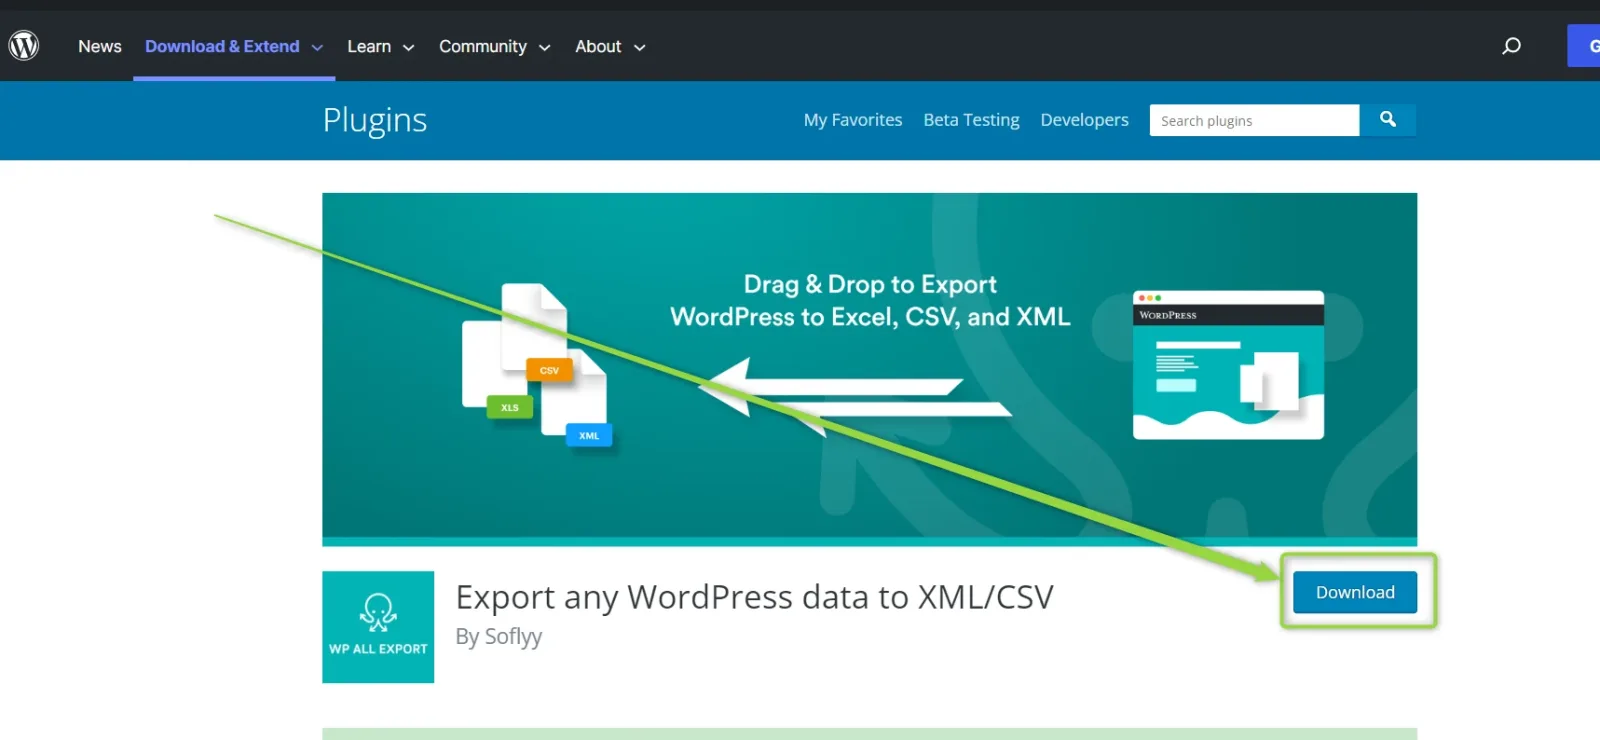Open the News menu item
Viewport: 1600px width, 740px height.
click(100, 46)
